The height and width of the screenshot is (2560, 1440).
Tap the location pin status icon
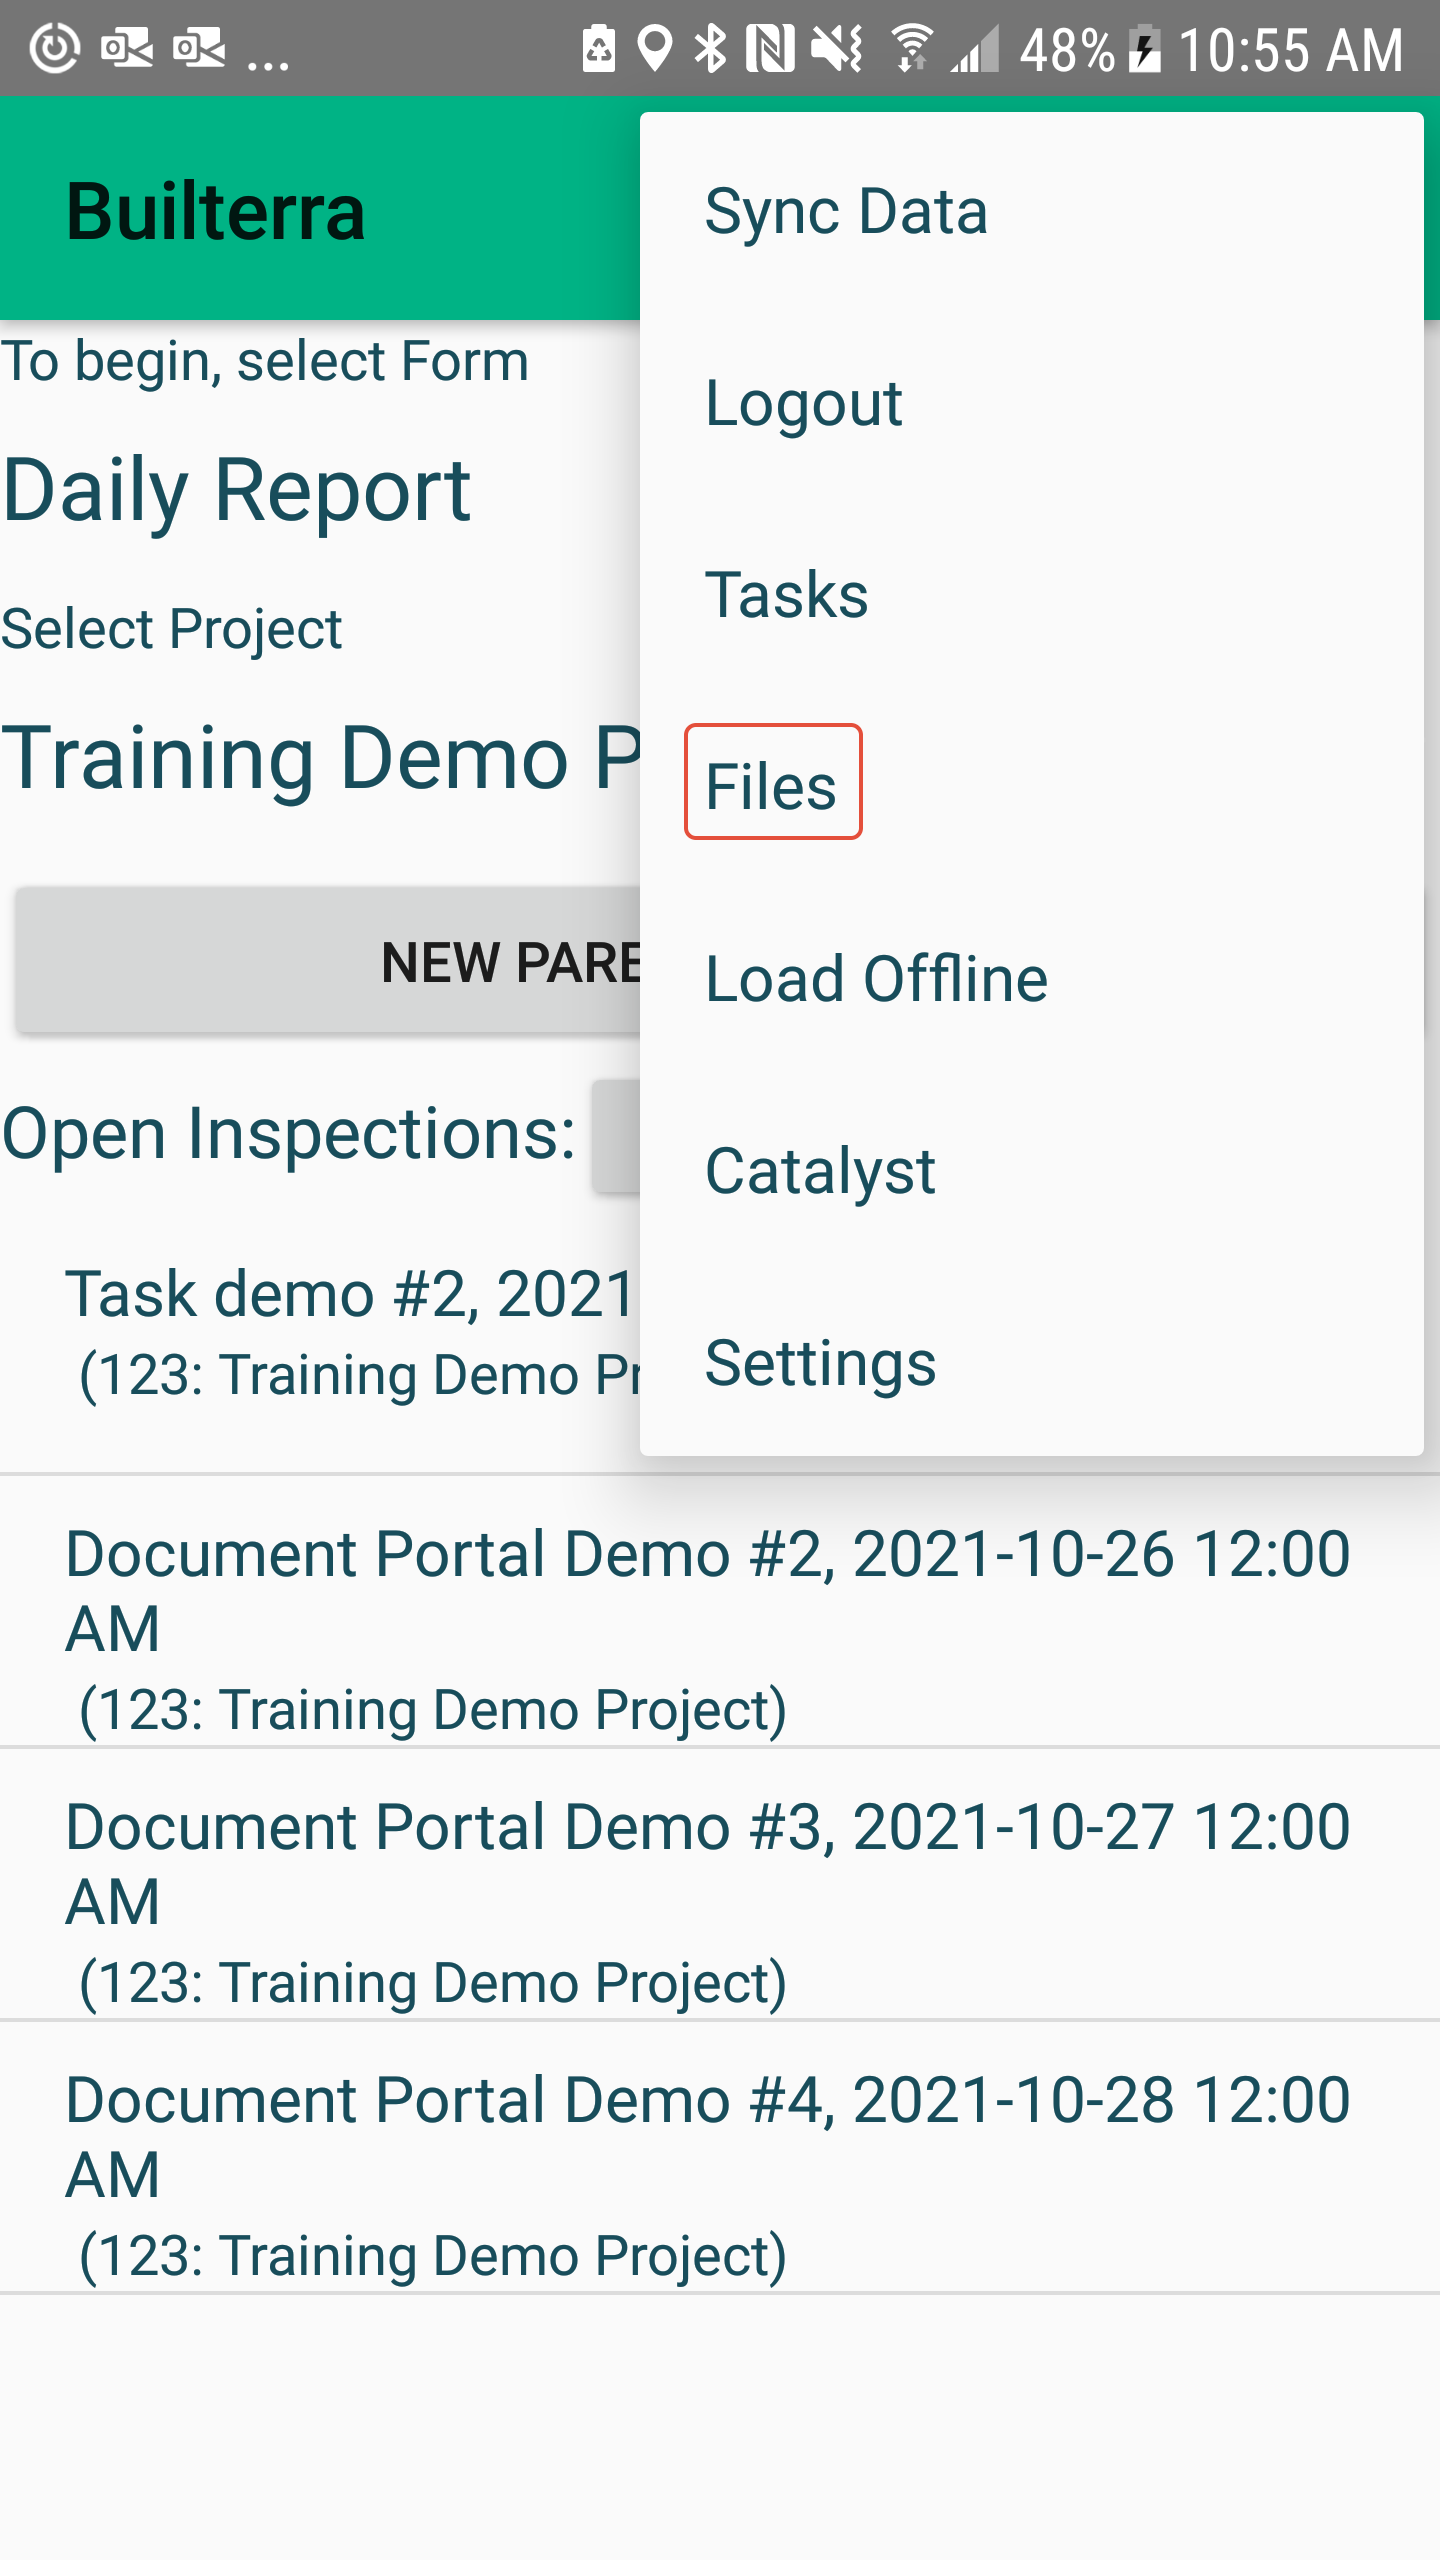654,50
